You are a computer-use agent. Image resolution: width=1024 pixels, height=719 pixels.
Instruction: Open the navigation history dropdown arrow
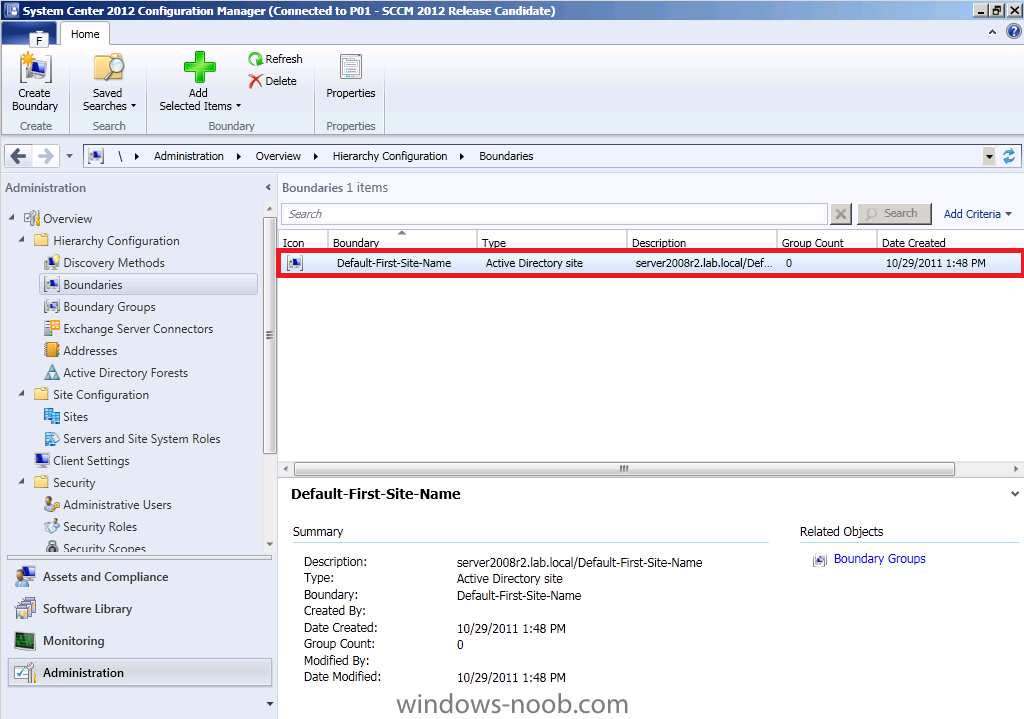pos(69,156)
